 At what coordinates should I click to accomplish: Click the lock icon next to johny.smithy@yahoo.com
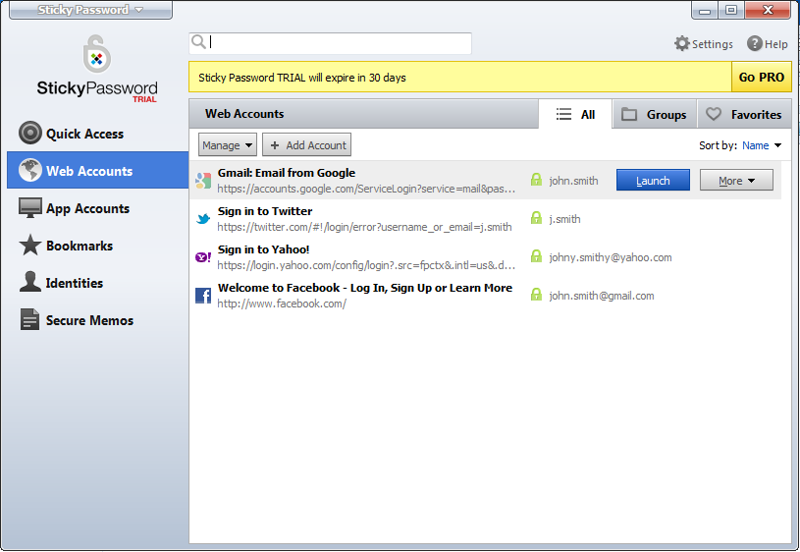point(536,256)
